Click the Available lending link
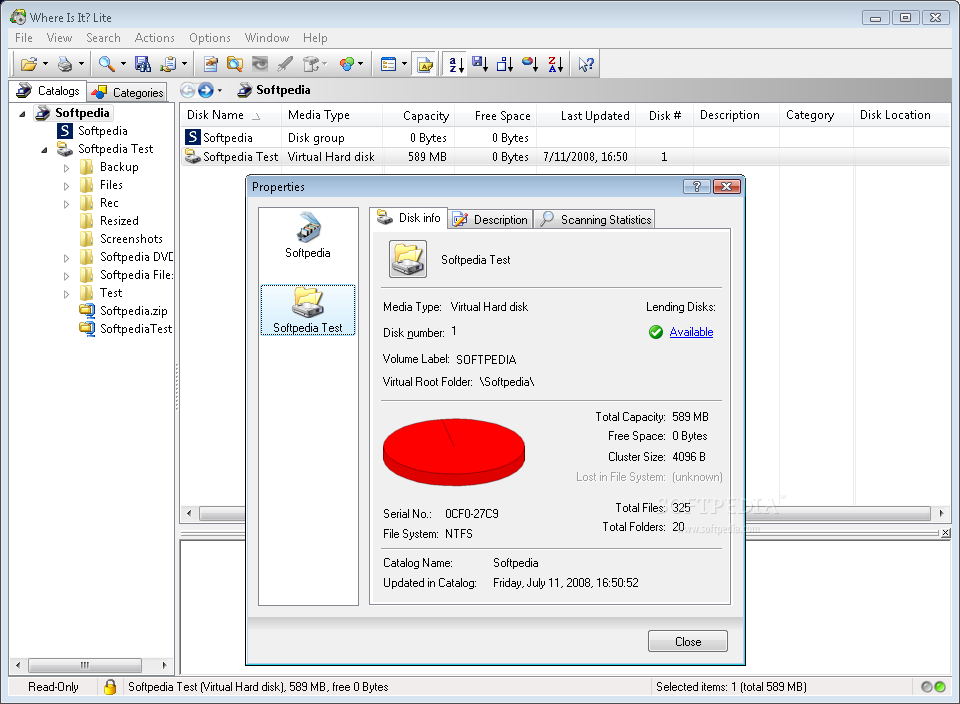 point(691,332)
